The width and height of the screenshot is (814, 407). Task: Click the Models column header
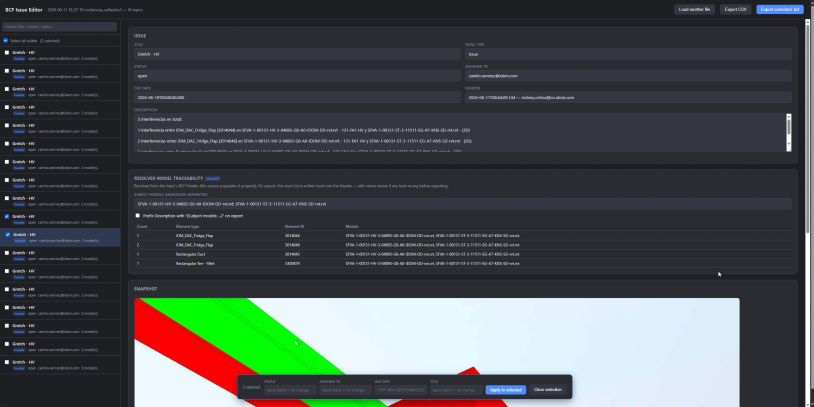coord(351,226)
